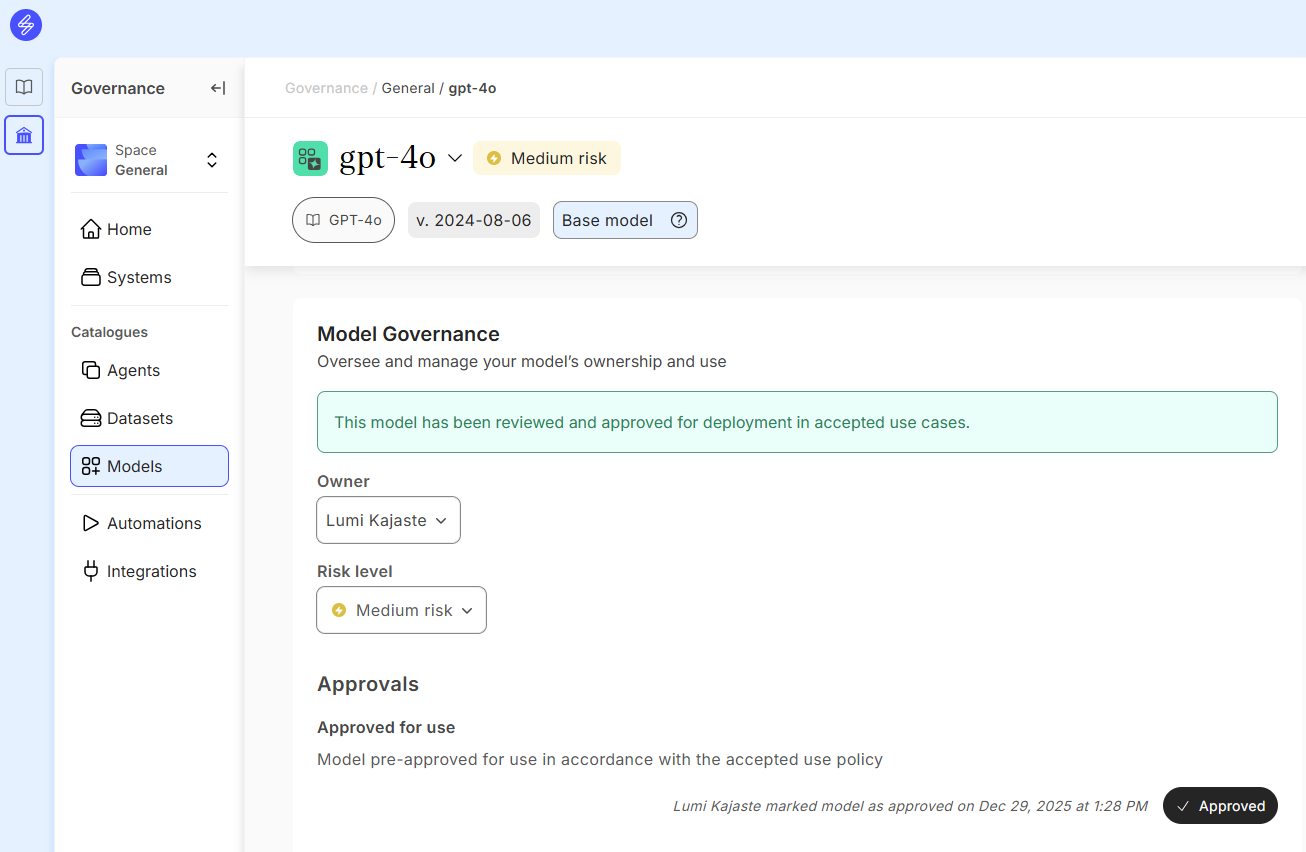Viewport: 1306px width, 852px height.
Task: Open the book icon in left rail
Action: 24,87
